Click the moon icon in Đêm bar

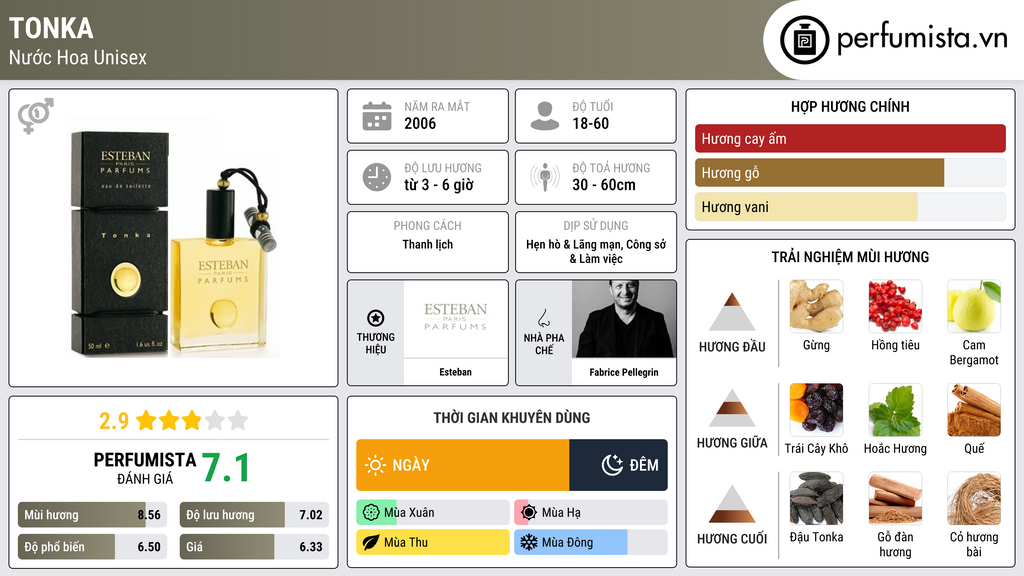pyautogui.click(x=612, y=465)
